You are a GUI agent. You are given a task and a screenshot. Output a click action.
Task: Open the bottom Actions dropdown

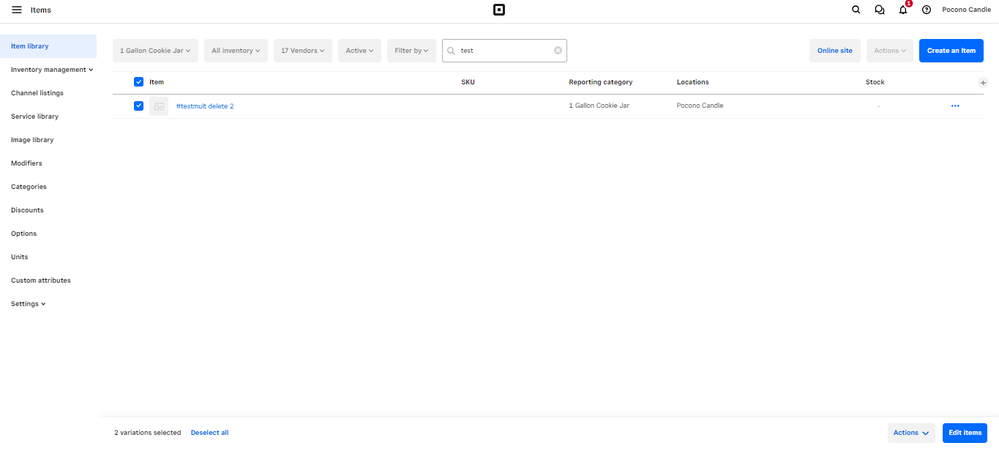(911, 433)
